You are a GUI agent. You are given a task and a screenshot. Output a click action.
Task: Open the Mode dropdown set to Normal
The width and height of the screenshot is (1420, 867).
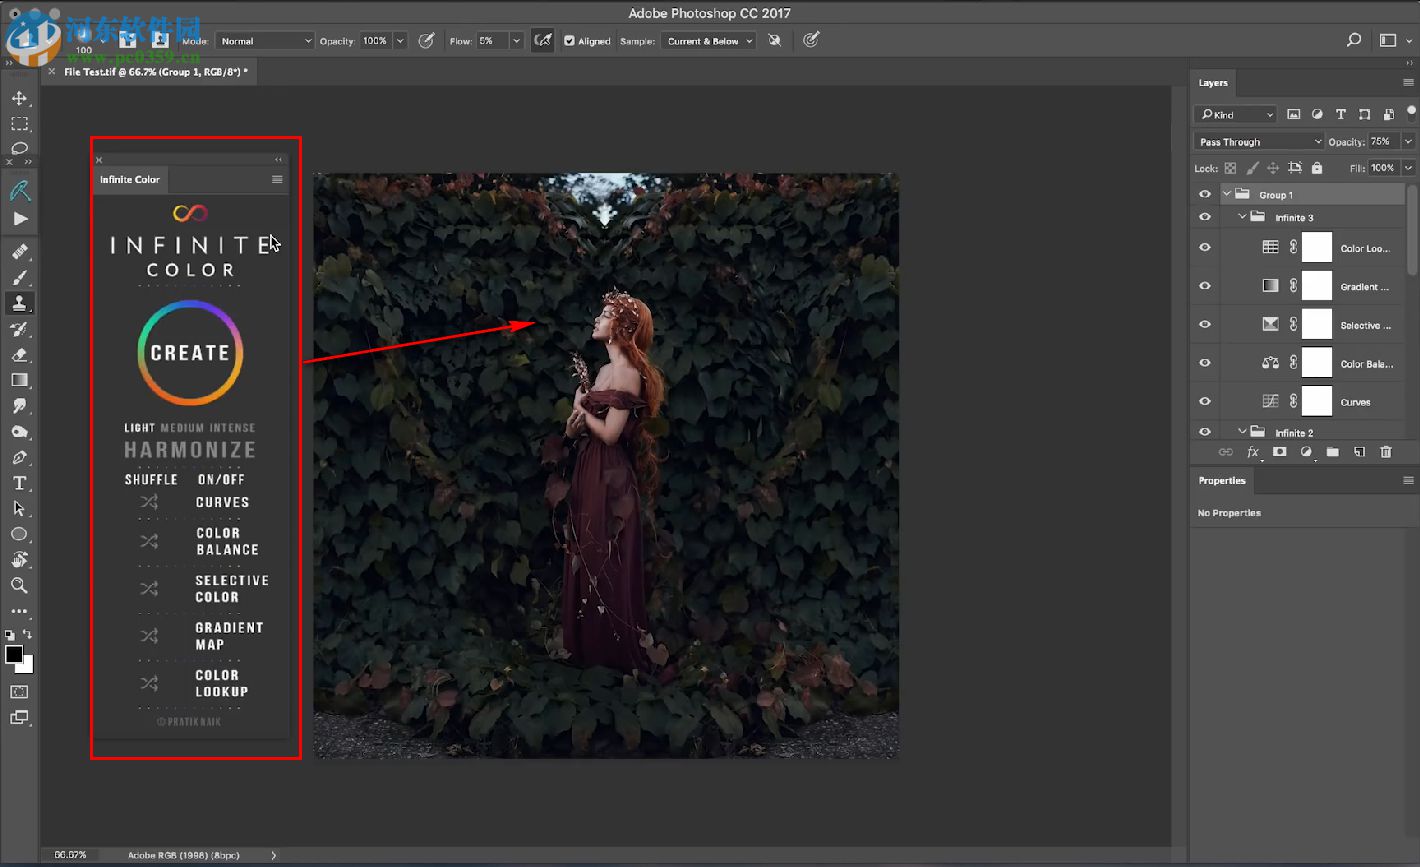click(x=265, y=41)
